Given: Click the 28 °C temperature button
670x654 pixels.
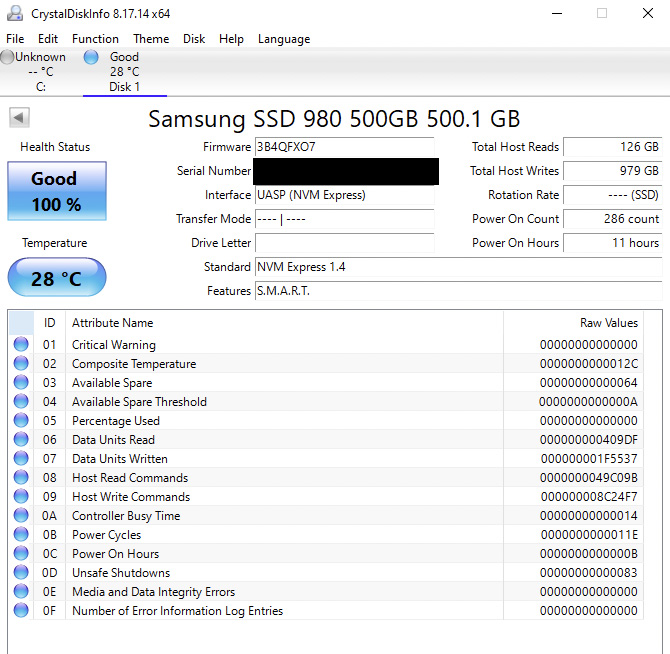Looking at the screenshot, I should click(56, 278).
